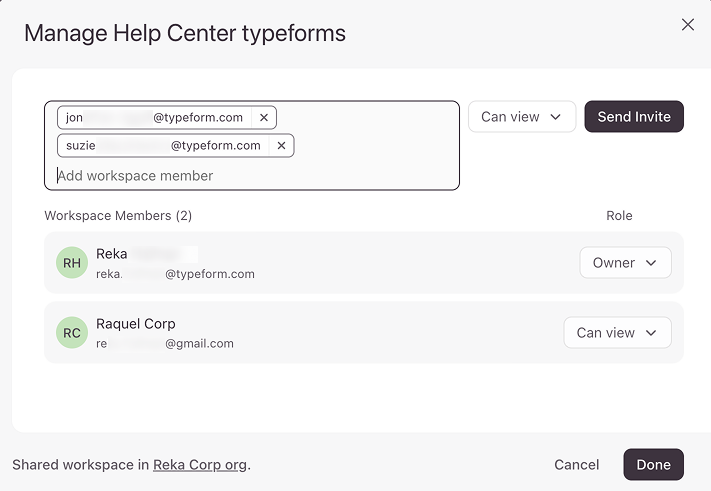Screen dimensions: 711x491
Task: Click the RC avatar for Raquel Corp
Action: (x=72, y=333)
